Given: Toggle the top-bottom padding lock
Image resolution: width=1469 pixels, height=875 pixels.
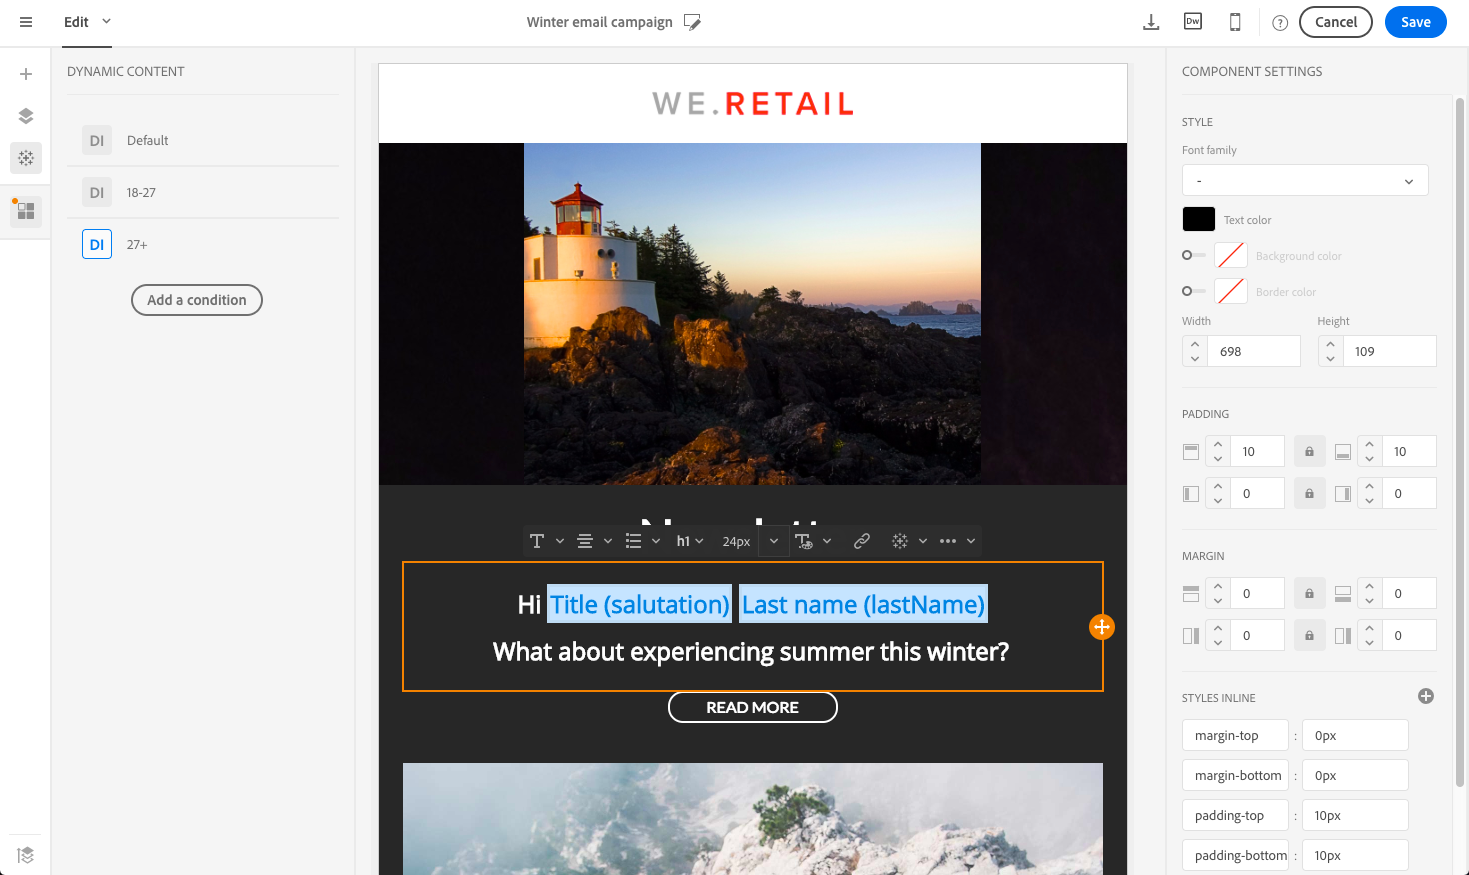Looking at the screenshot, I should (1309, 451).
